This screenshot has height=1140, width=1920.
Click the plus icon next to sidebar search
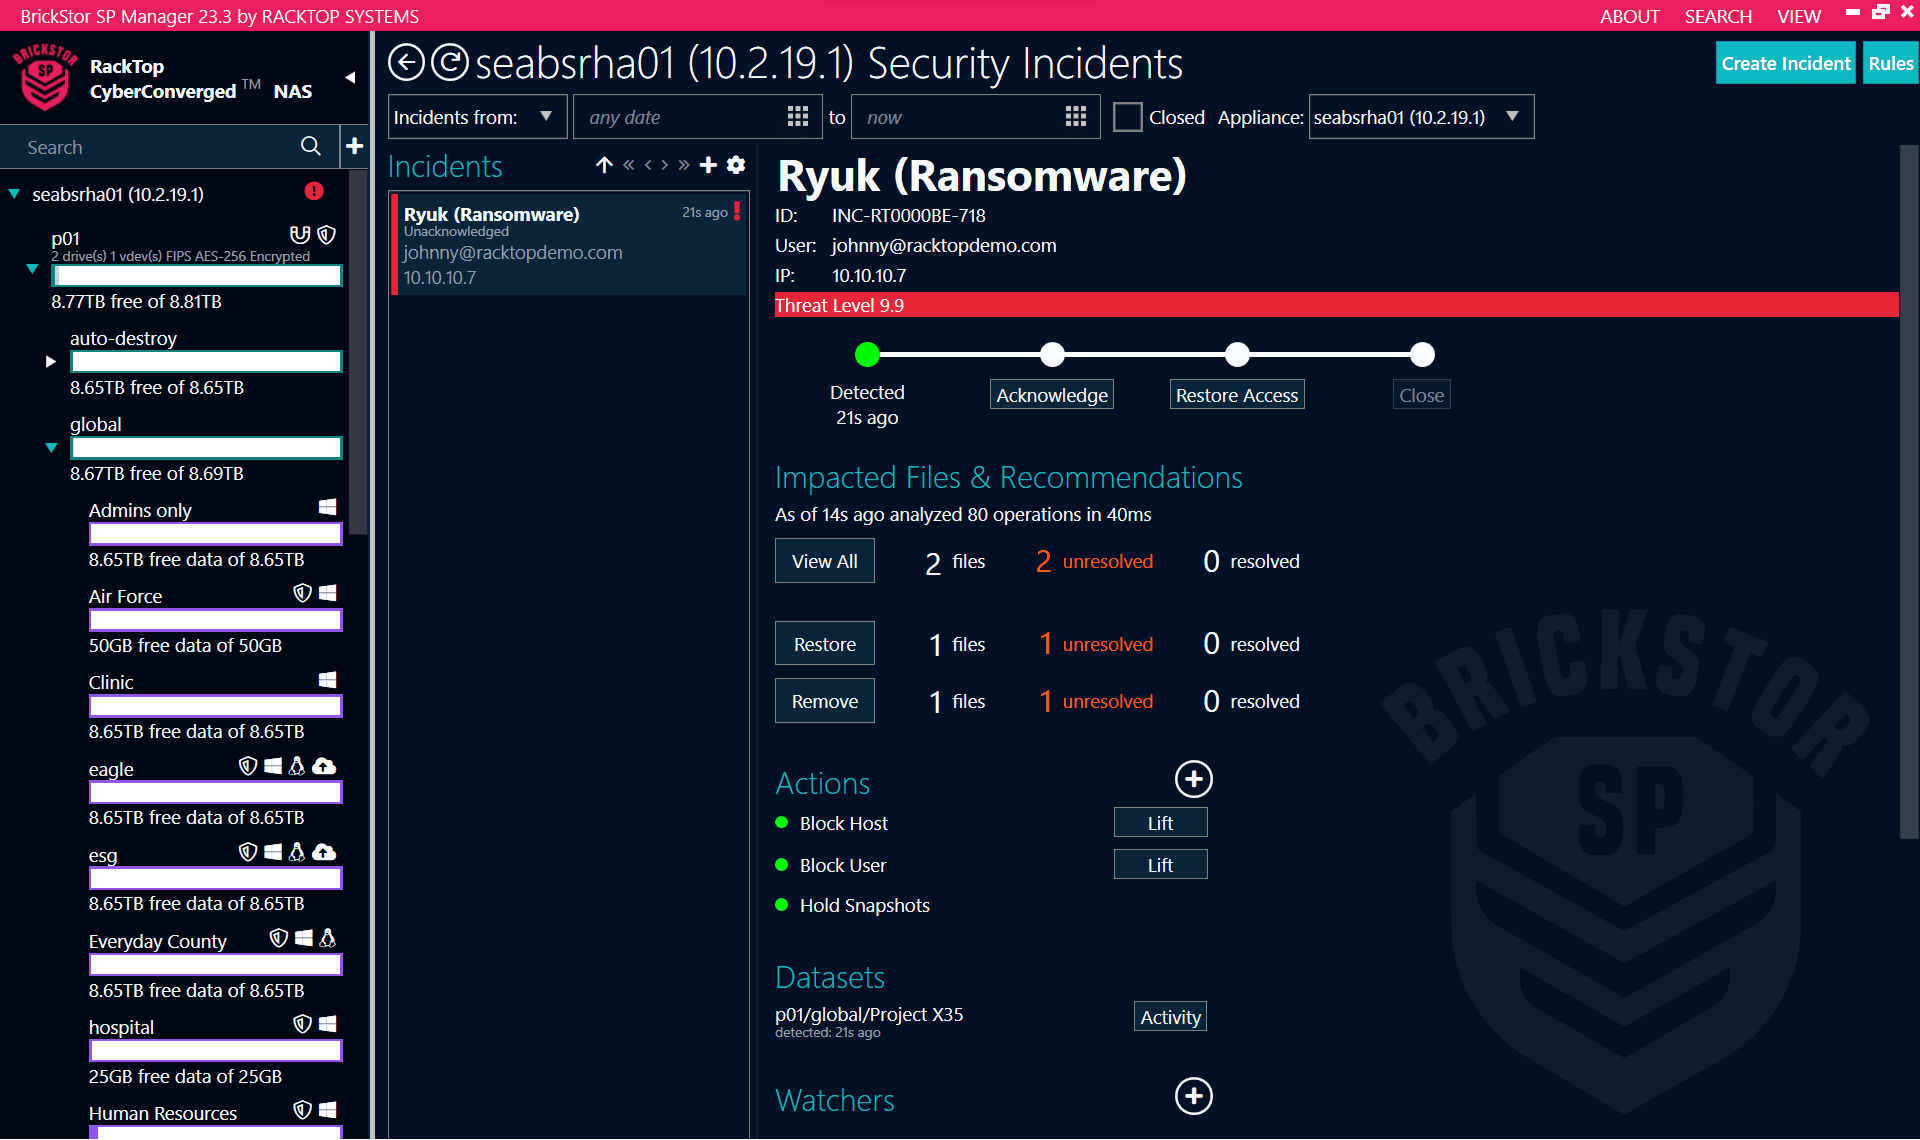click(354, 147)
